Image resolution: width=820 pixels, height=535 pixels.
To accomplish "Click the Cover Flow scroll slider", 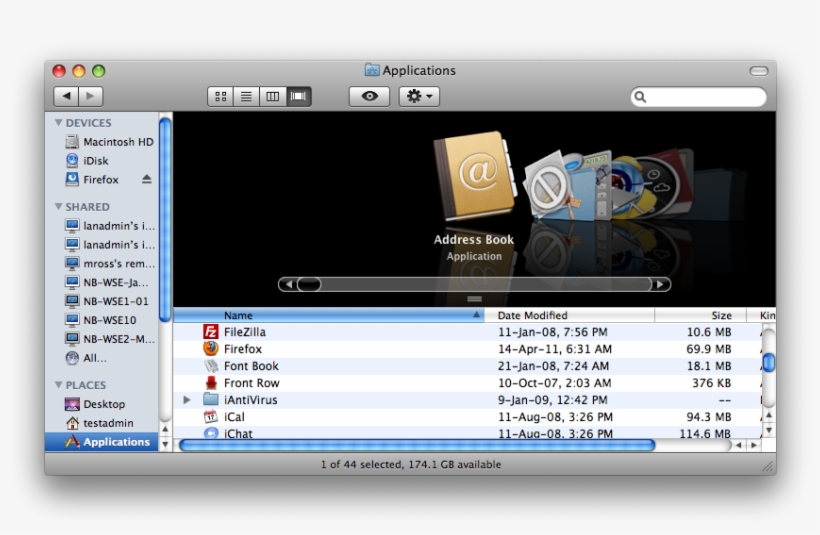I will (309, 284).
